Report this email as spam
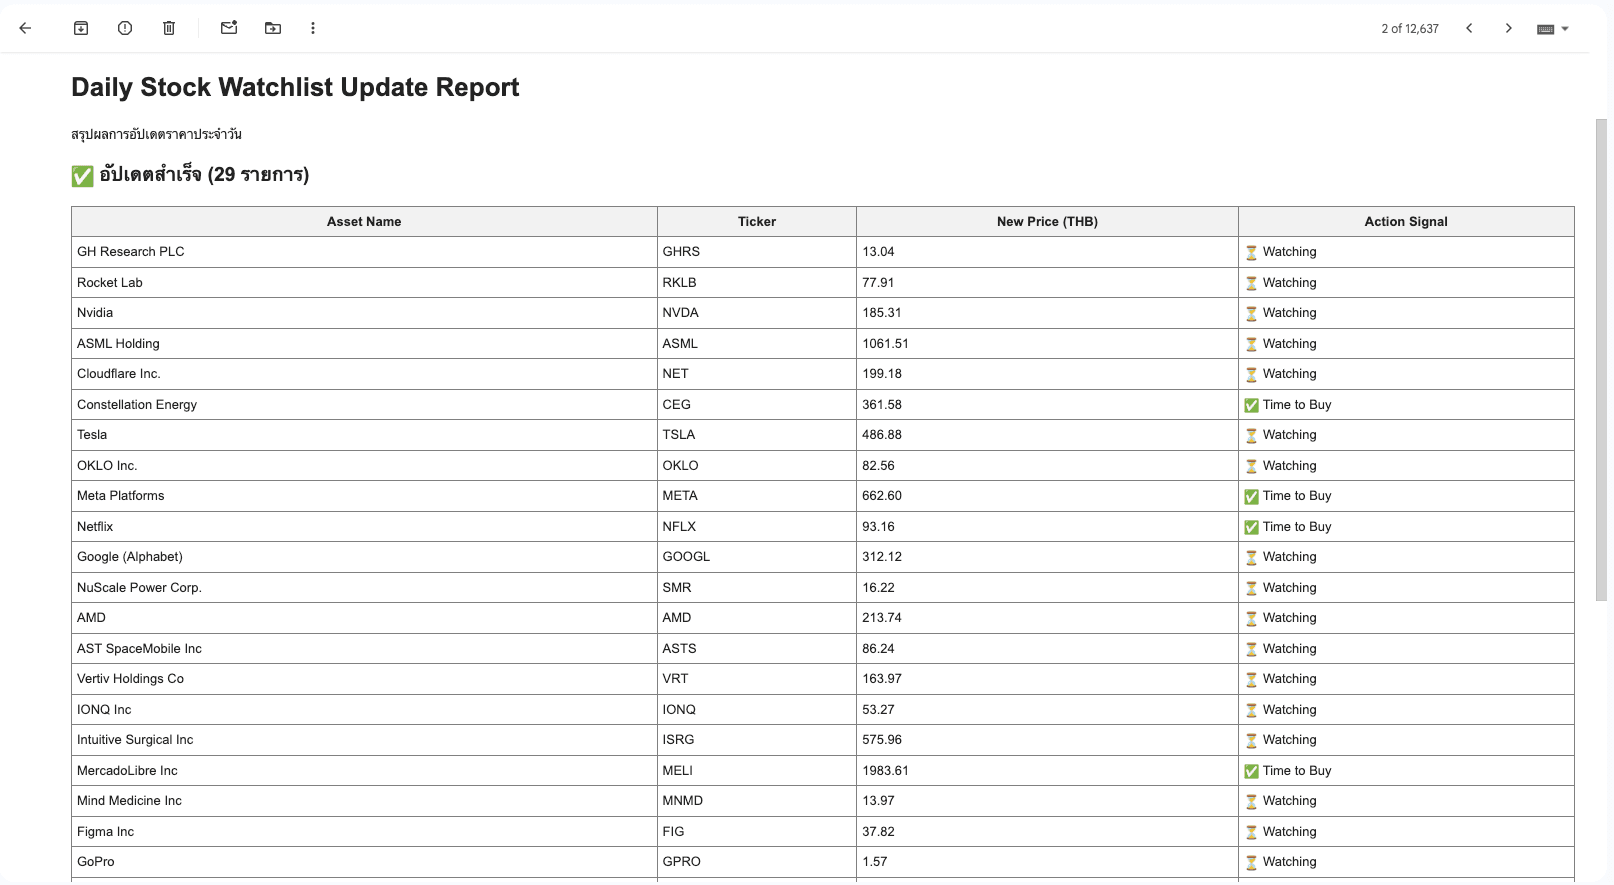Screen dimensions: 1614x885 pyautogui.click(x=125, y=28)
